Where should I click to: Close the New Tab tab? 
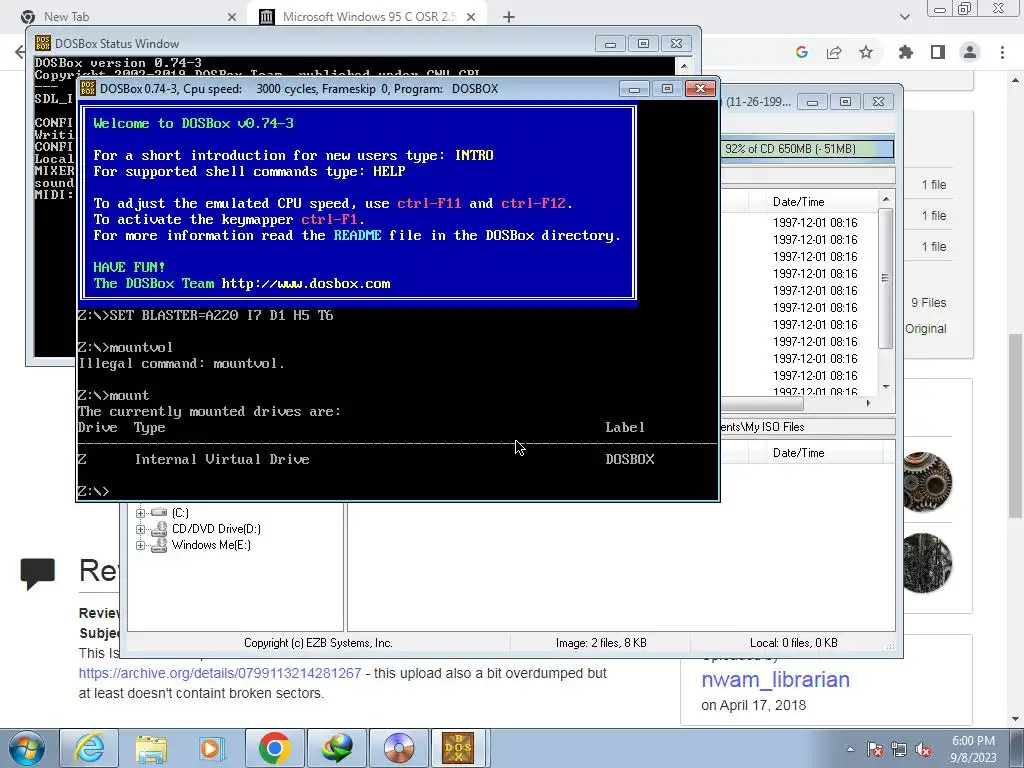(232, 17)
